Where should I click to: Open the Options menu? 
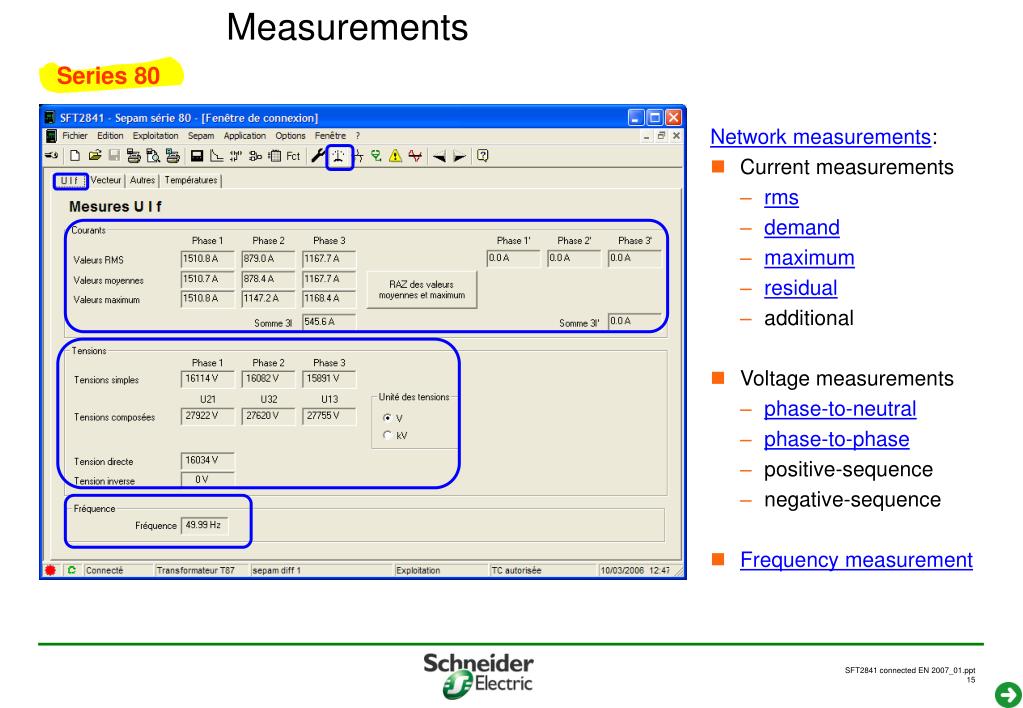[290, 136]
